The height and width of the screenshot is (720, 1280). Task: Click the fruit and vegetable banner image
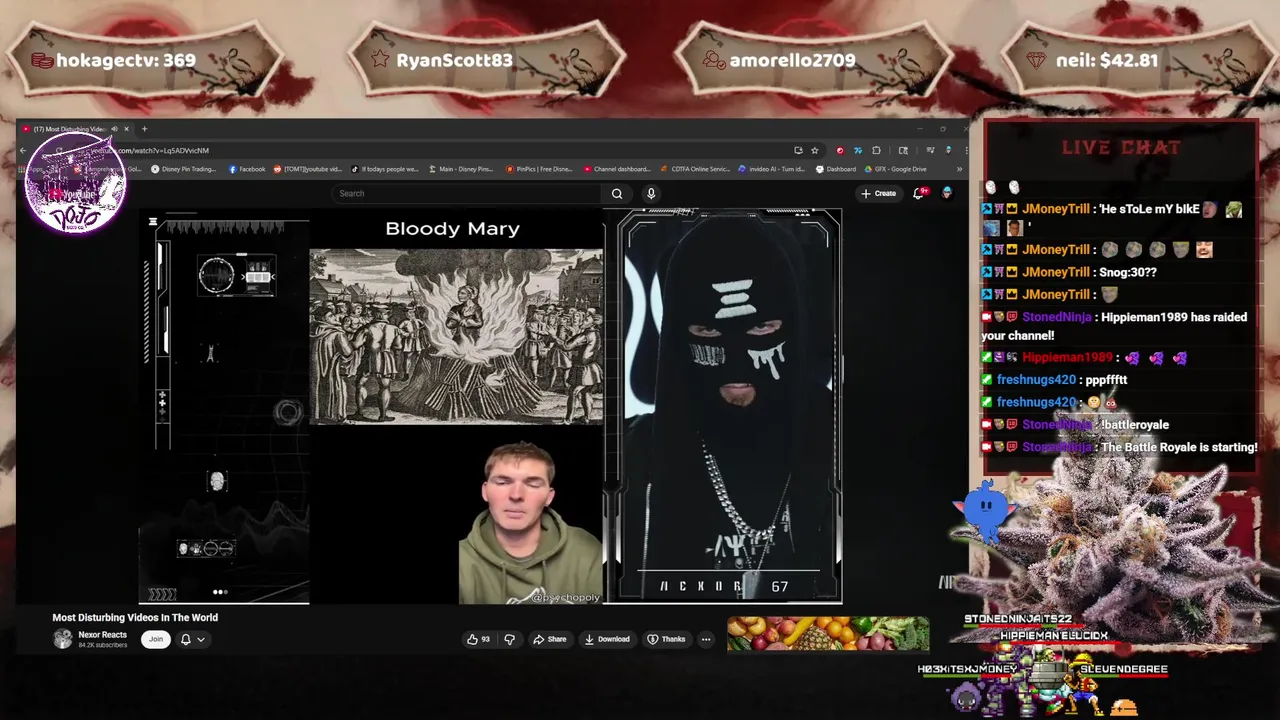pyautogui.click(x=828, y=634)
